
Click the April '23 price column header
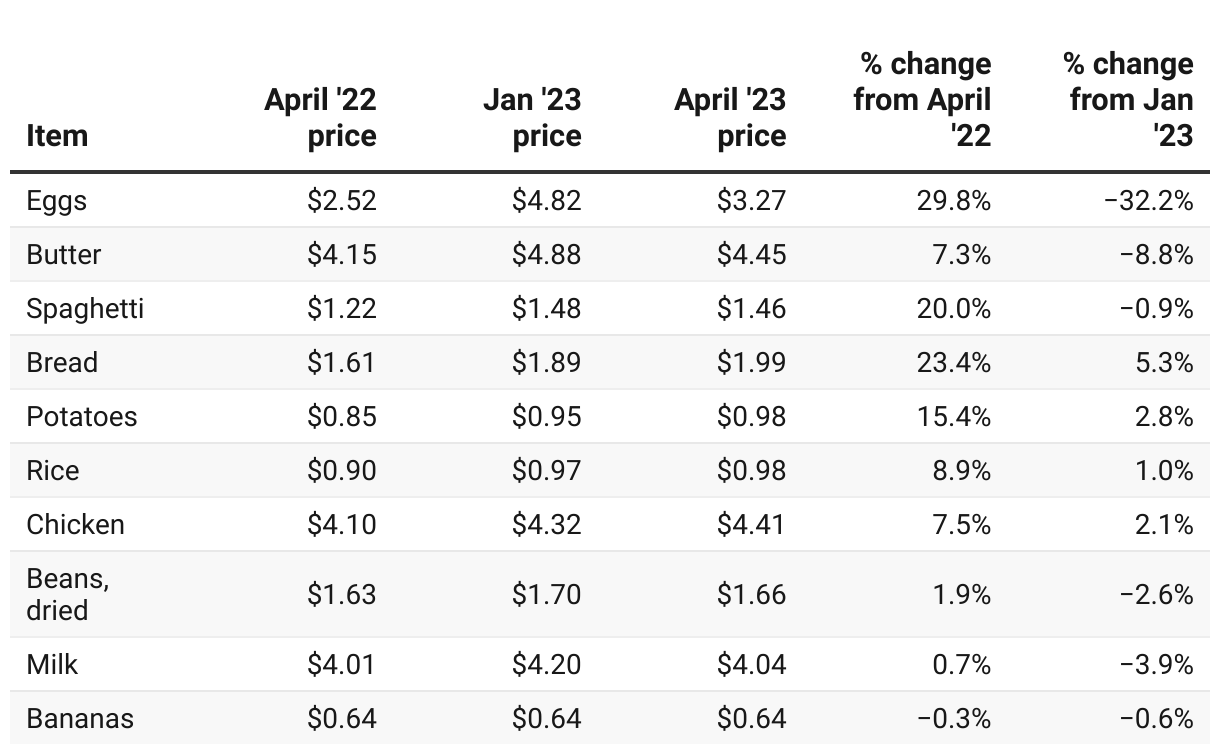730,118
